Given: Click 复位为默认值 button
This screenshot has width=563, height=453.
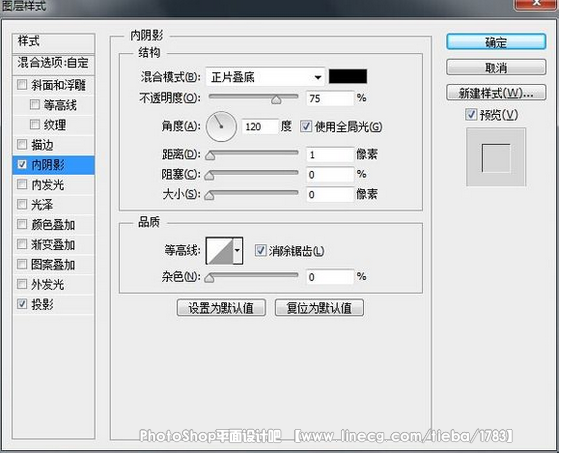Looking at the screenshot, I should click(x=319, y=308).
